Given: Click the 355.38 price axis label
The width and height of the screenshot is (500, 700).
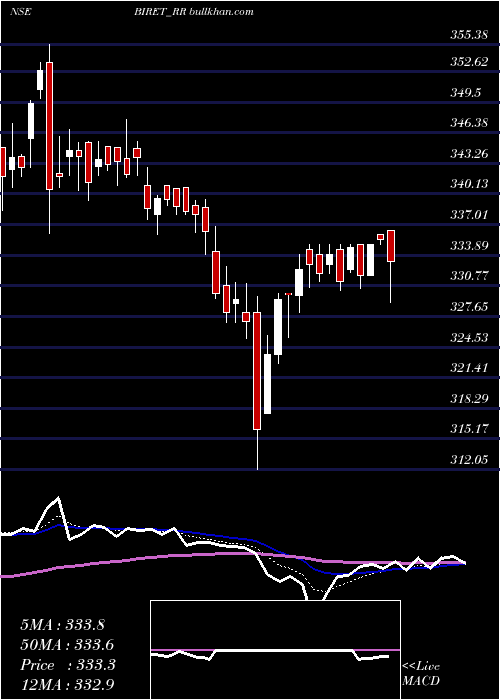Looking at the screenshot, I should point(468,34).
